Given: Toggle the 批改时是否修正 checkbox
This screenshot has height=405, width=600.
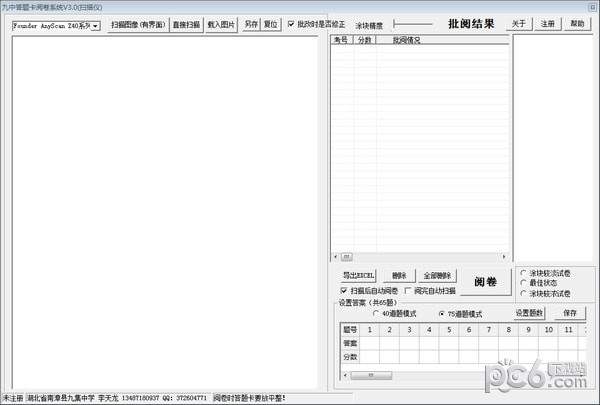Looking at the screenshot, I should 292,24.
